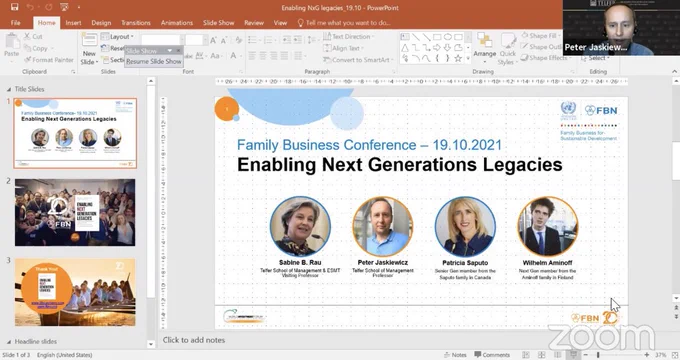Click the Format Painter button

(49, 60)
